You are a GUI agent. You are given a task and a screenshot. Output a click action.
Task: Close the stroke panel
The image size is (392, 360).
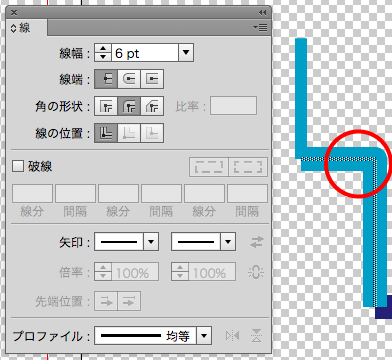(x=14, y=12)
